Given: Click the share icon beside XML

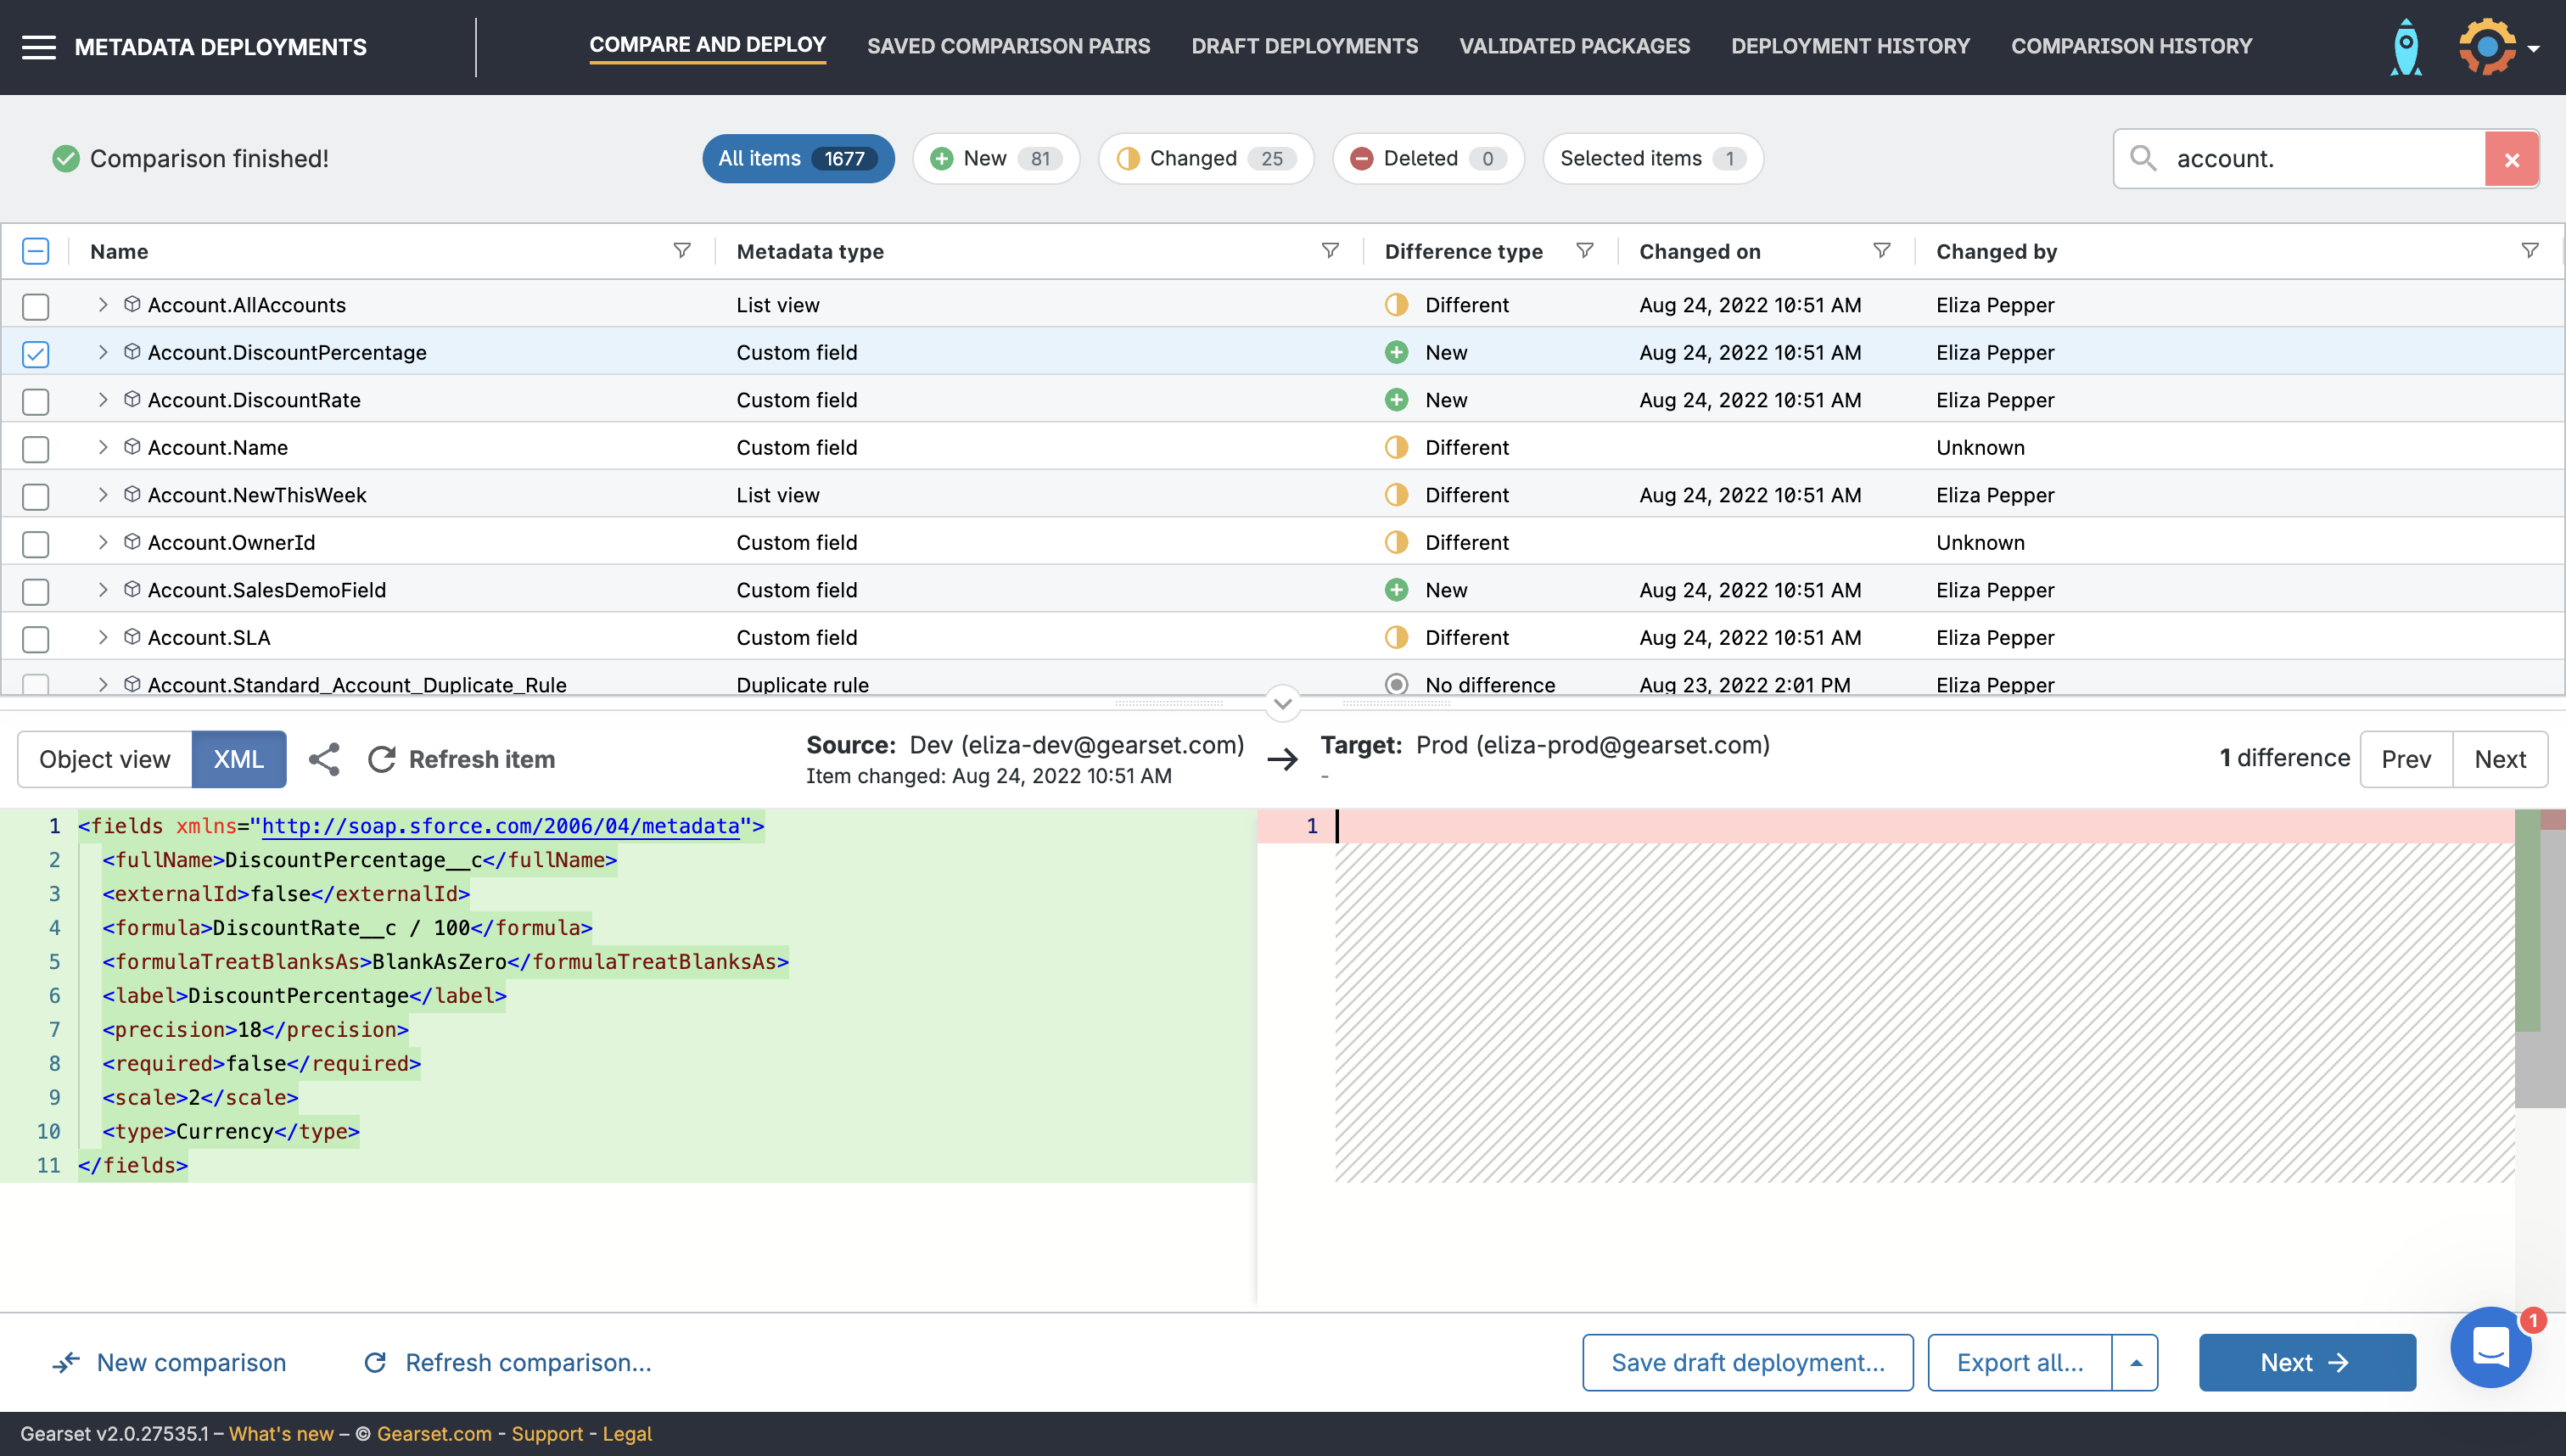Looking at the screenshot, I should [324, 759].
